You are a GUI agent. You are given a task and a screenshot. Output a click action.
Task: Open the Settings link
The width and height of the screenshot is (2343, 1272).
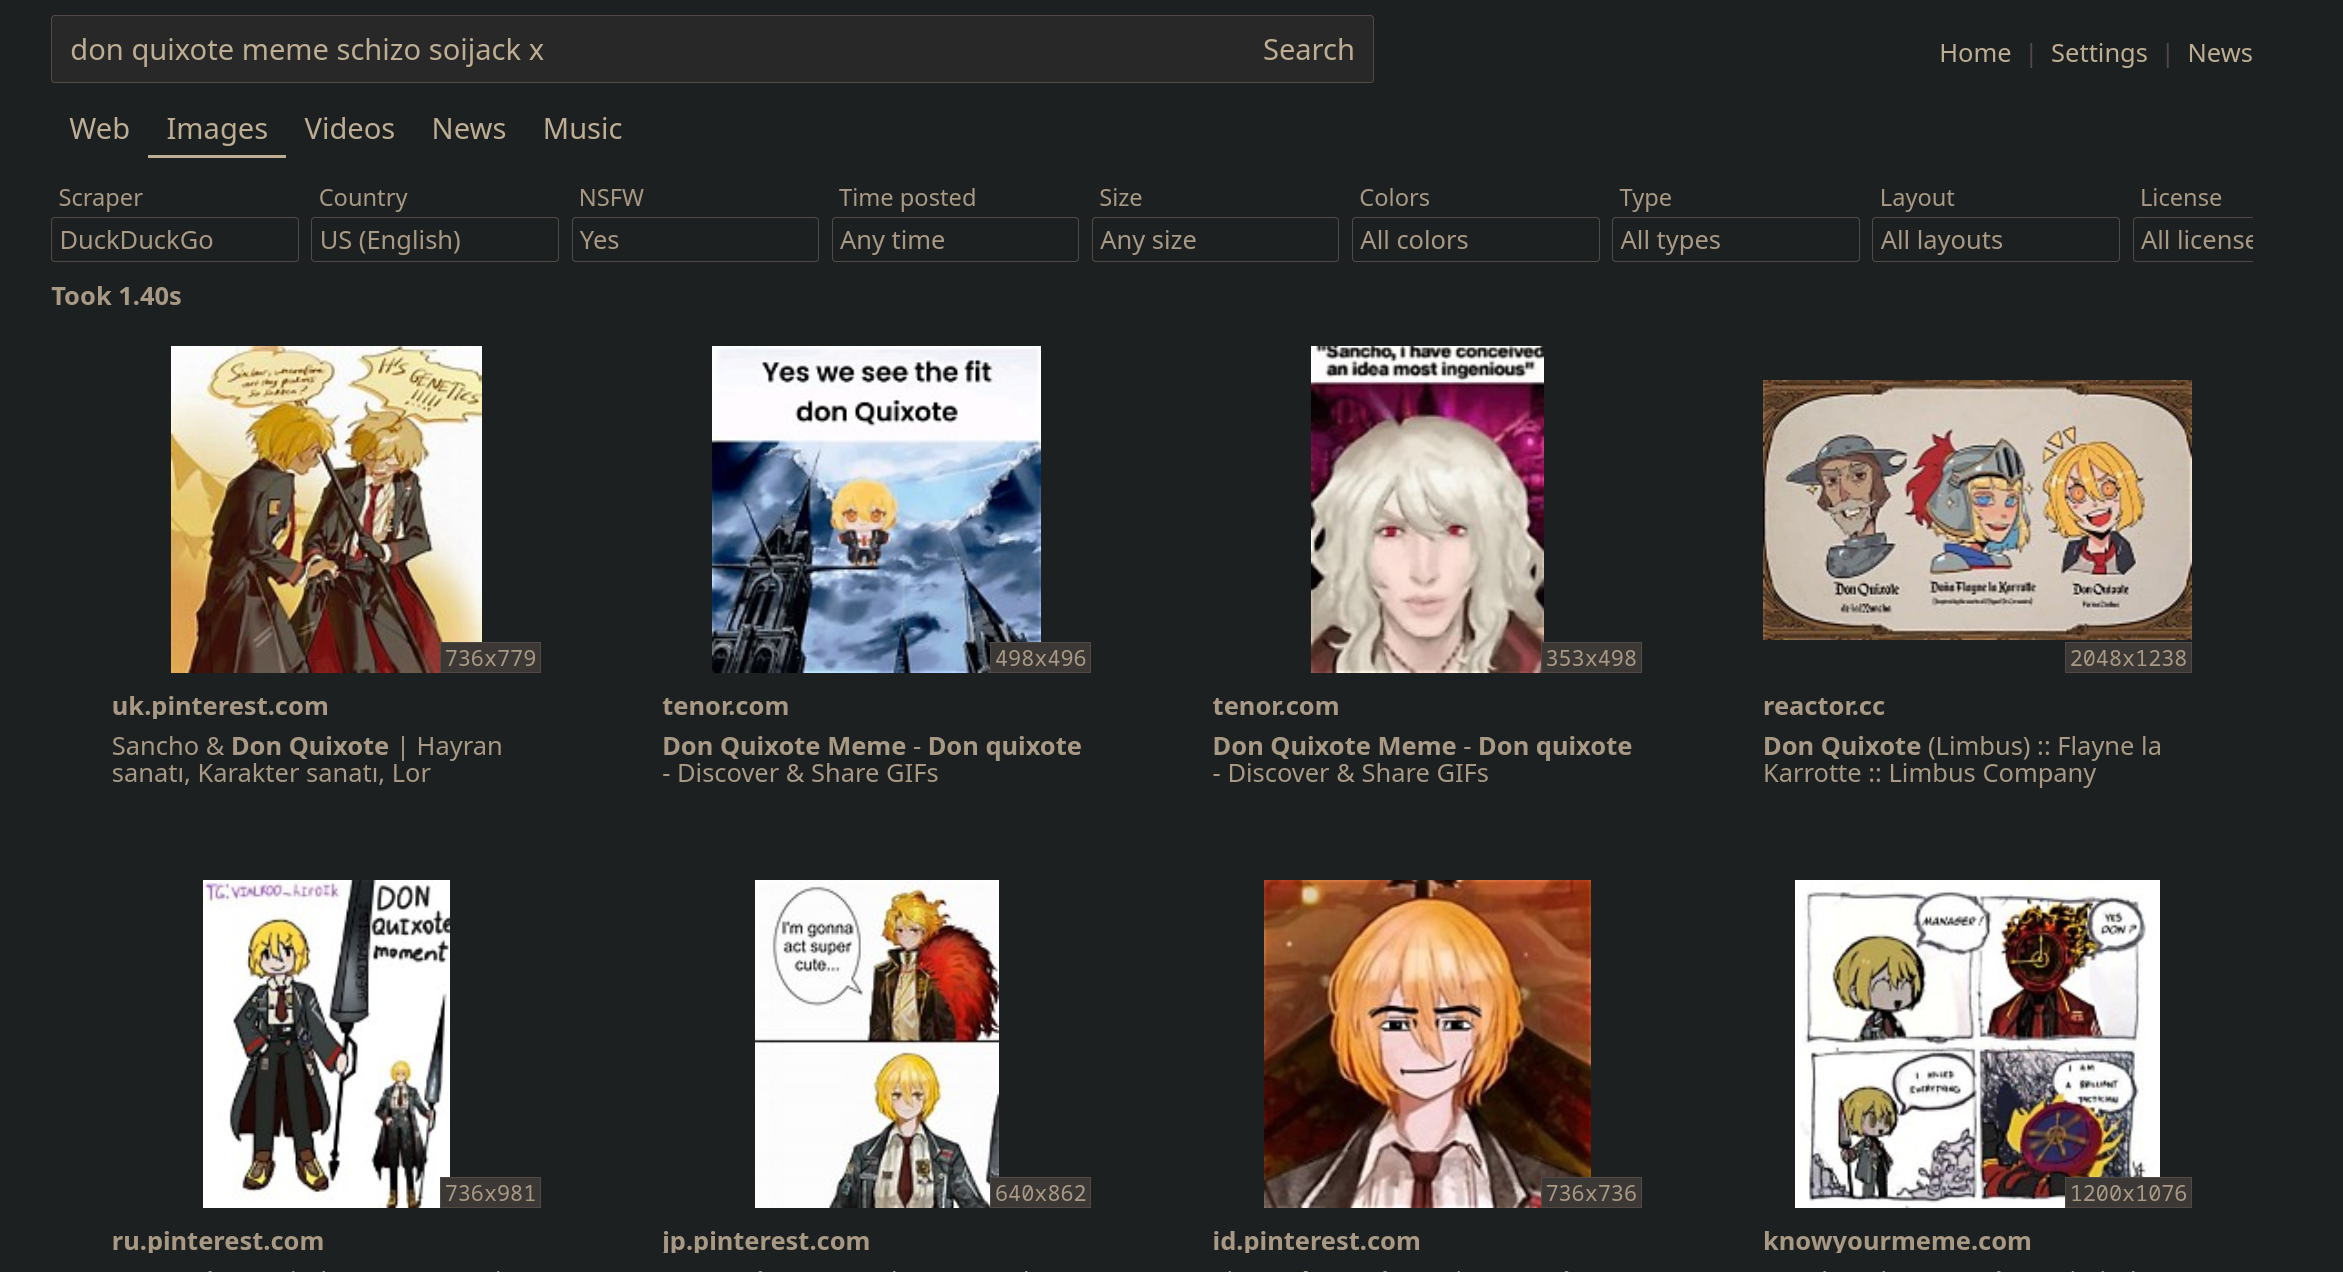2098,52
